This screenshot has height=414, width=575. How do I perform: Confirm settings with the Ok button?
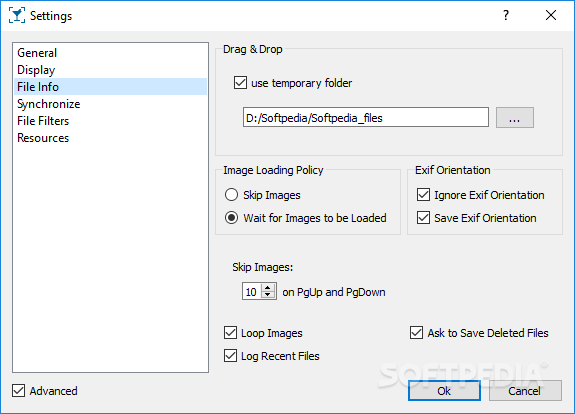pos(444,391)
